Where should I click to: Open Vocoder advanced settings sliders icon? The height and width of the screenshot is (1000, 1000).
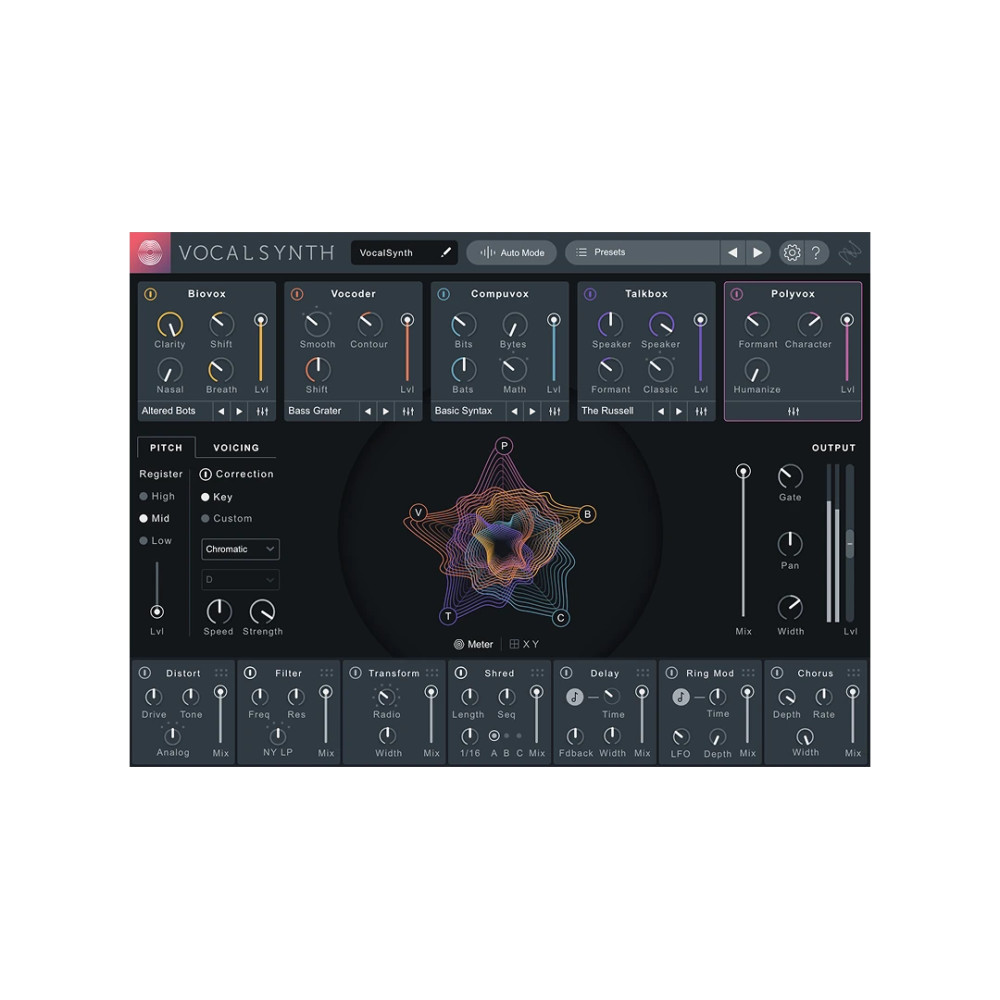[x=408, y=411]
